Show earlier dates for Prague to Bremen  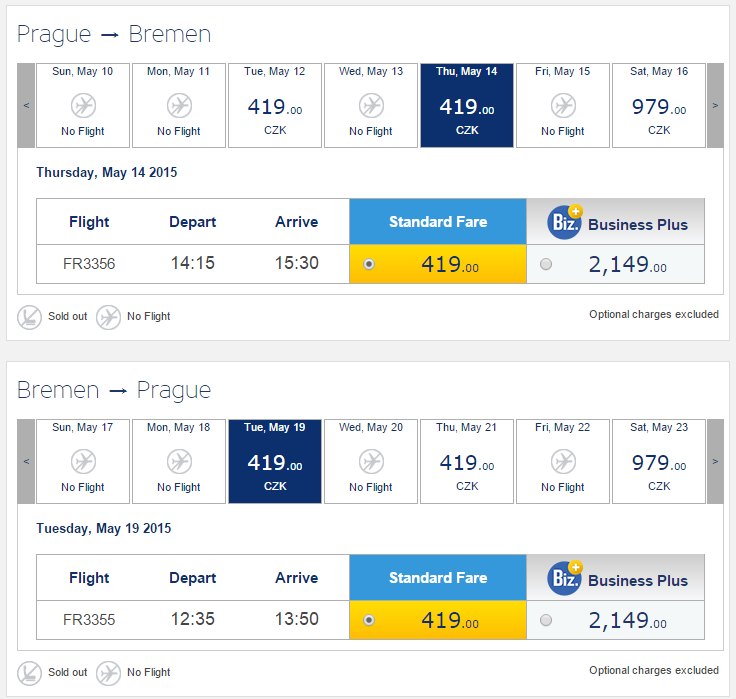click(26, 105)
